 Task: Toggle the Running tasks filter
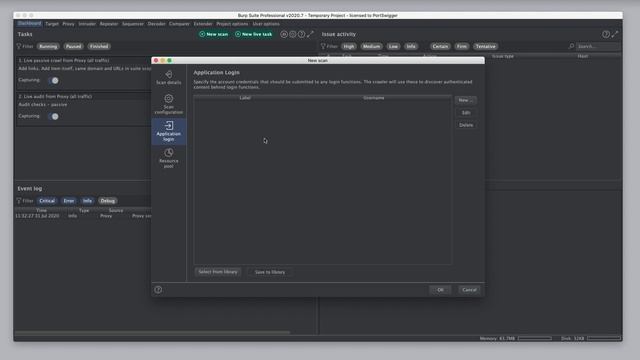[x=48, y=47]
